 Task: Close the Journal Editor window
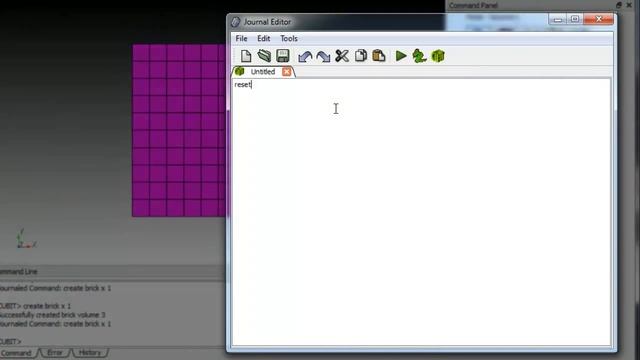click(598, 19)
